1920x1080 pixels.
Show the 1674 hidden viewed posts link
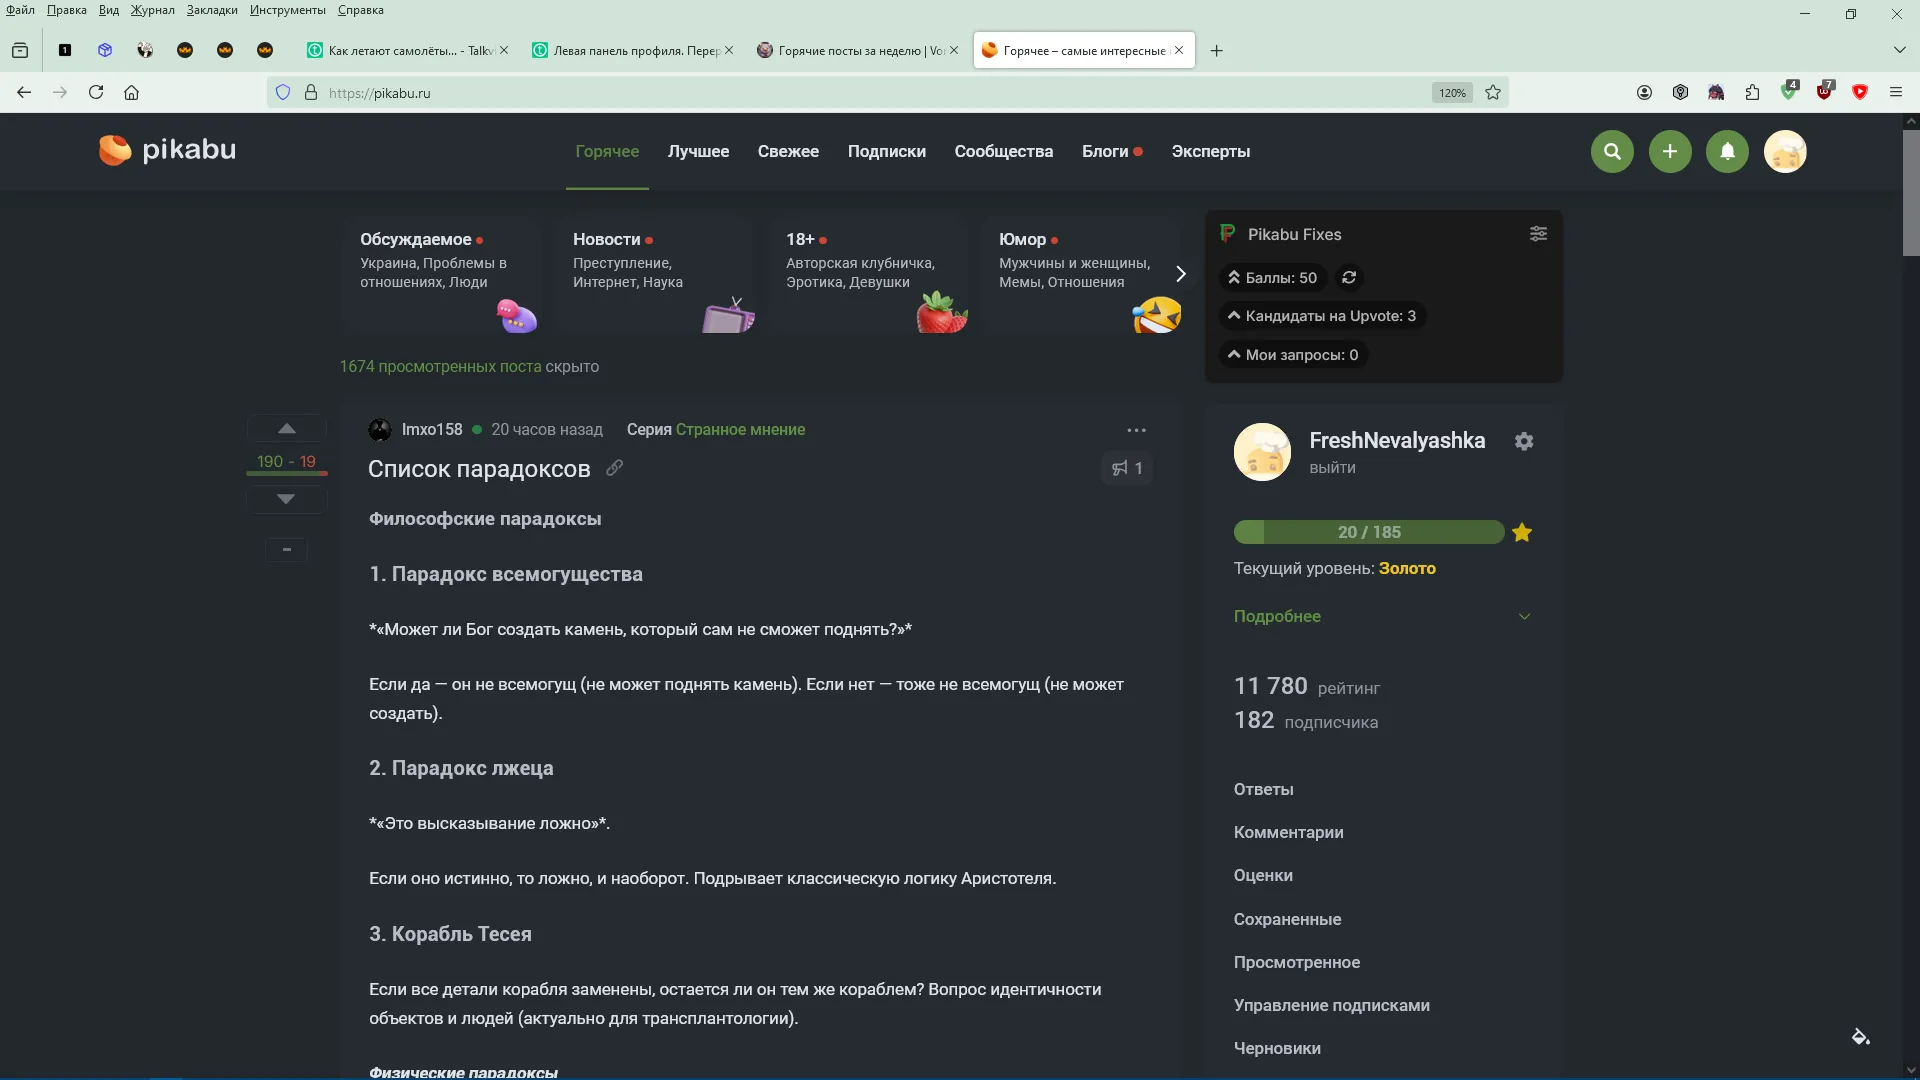click(440, 367)
